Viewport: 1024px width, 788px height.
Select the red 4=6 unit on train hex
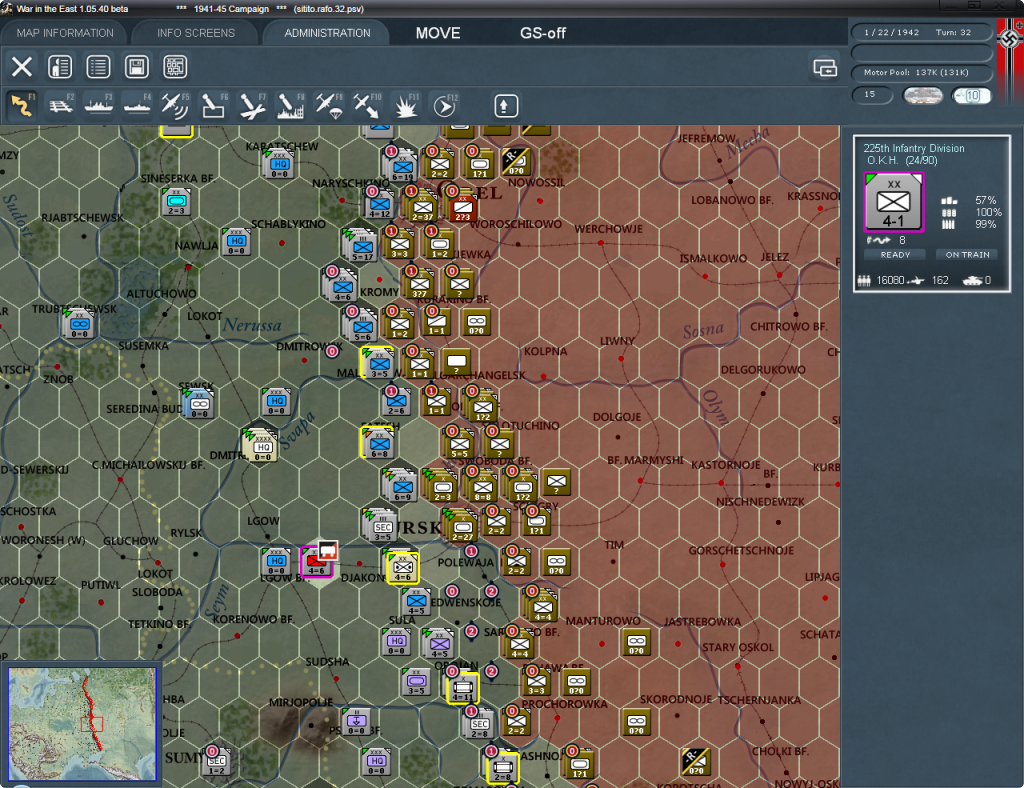(x=317, y=561)
